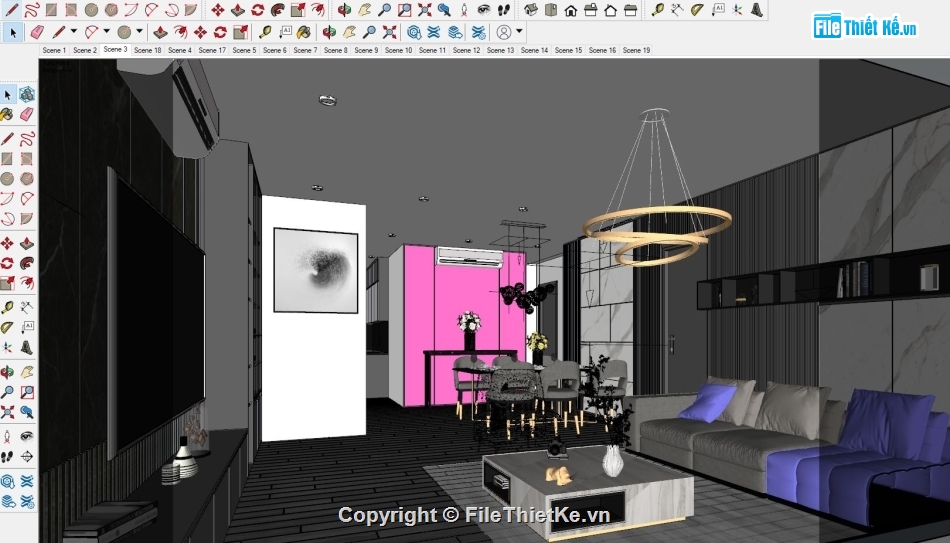Switch to Front standard view

pyautogui.click(x=571, y=10)
